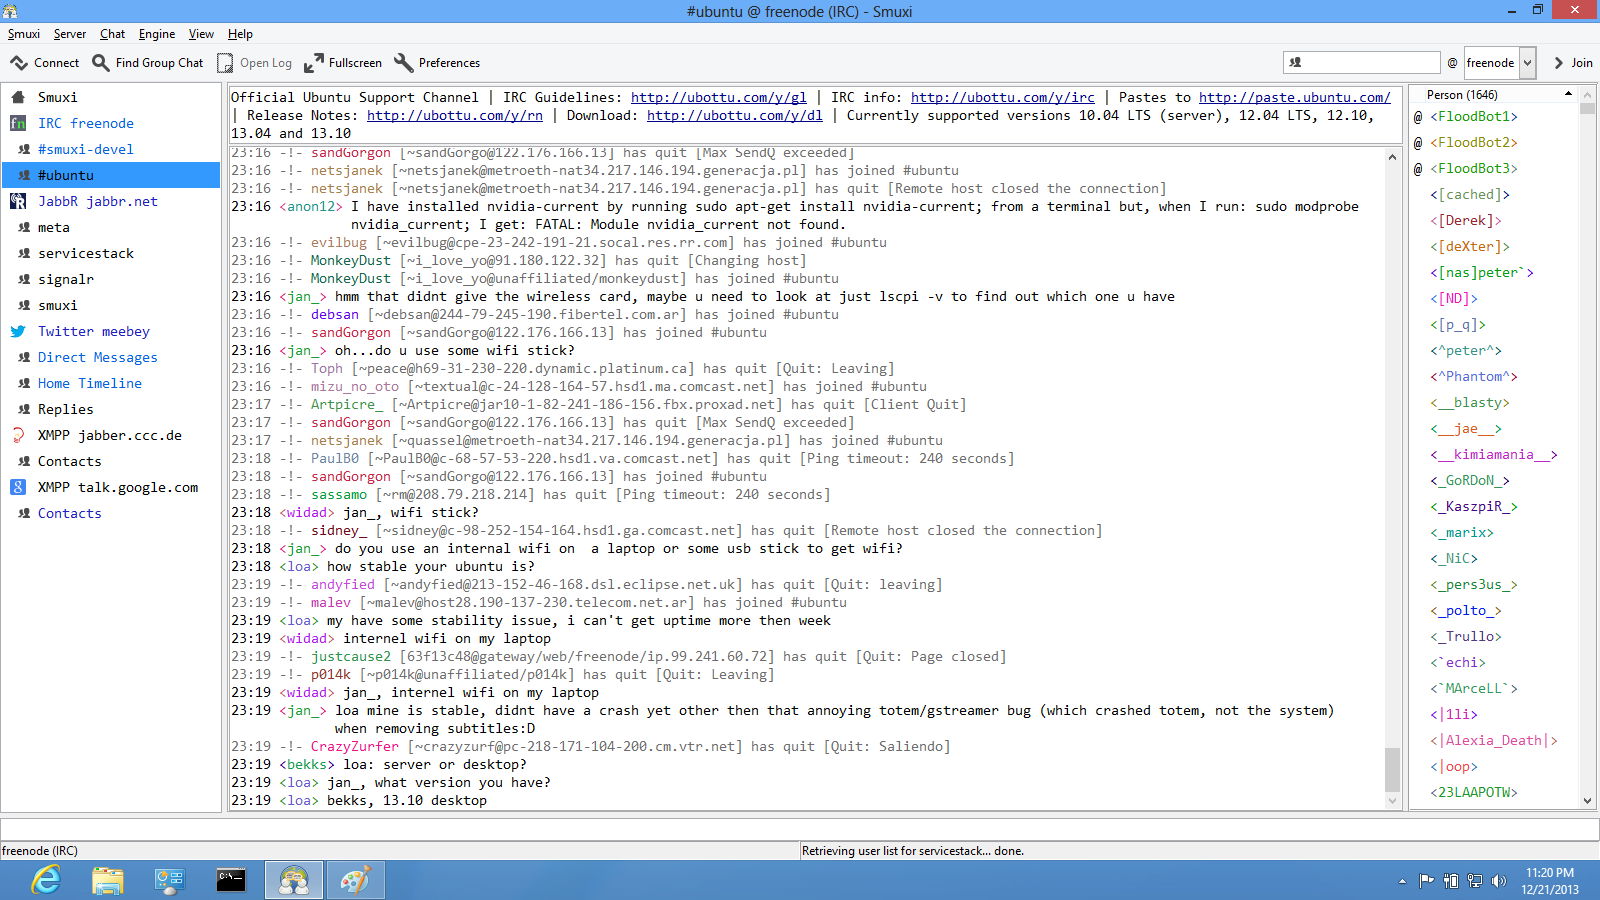Select the #ubuntu chat in the sidebar
This screenshot has height=900, width=1600.
click(111, 175)
